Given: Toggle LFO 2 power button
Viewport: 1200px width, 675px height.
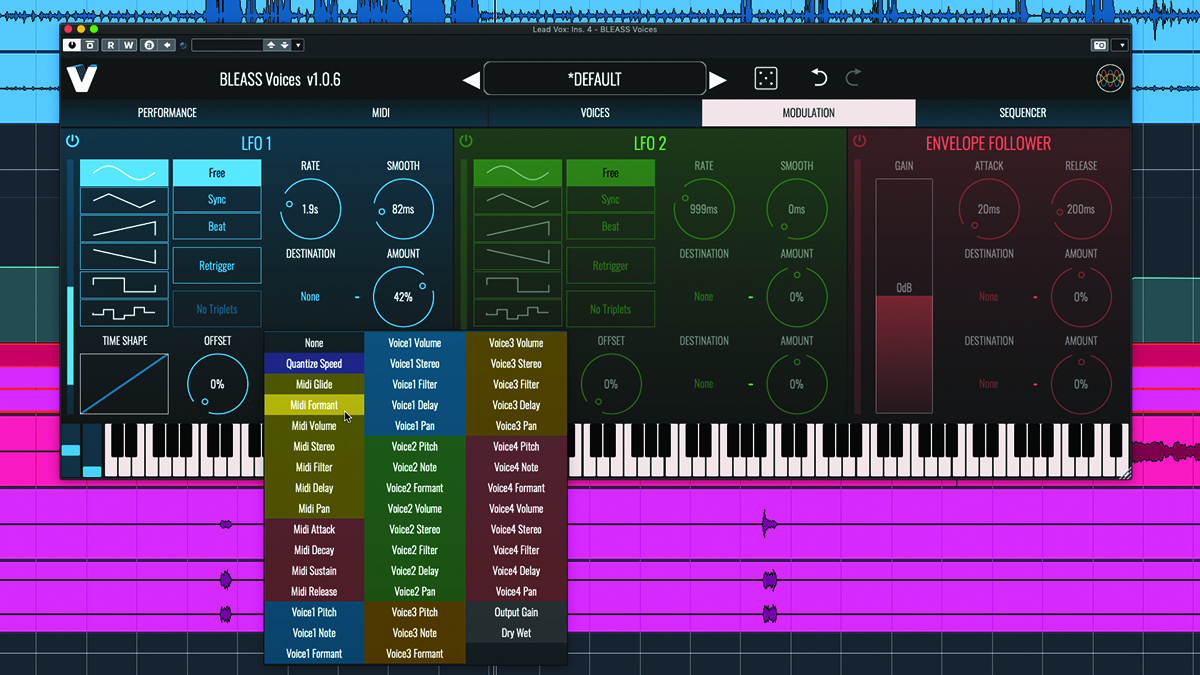Looking at the screenshot, I should (x=466, y=142).
